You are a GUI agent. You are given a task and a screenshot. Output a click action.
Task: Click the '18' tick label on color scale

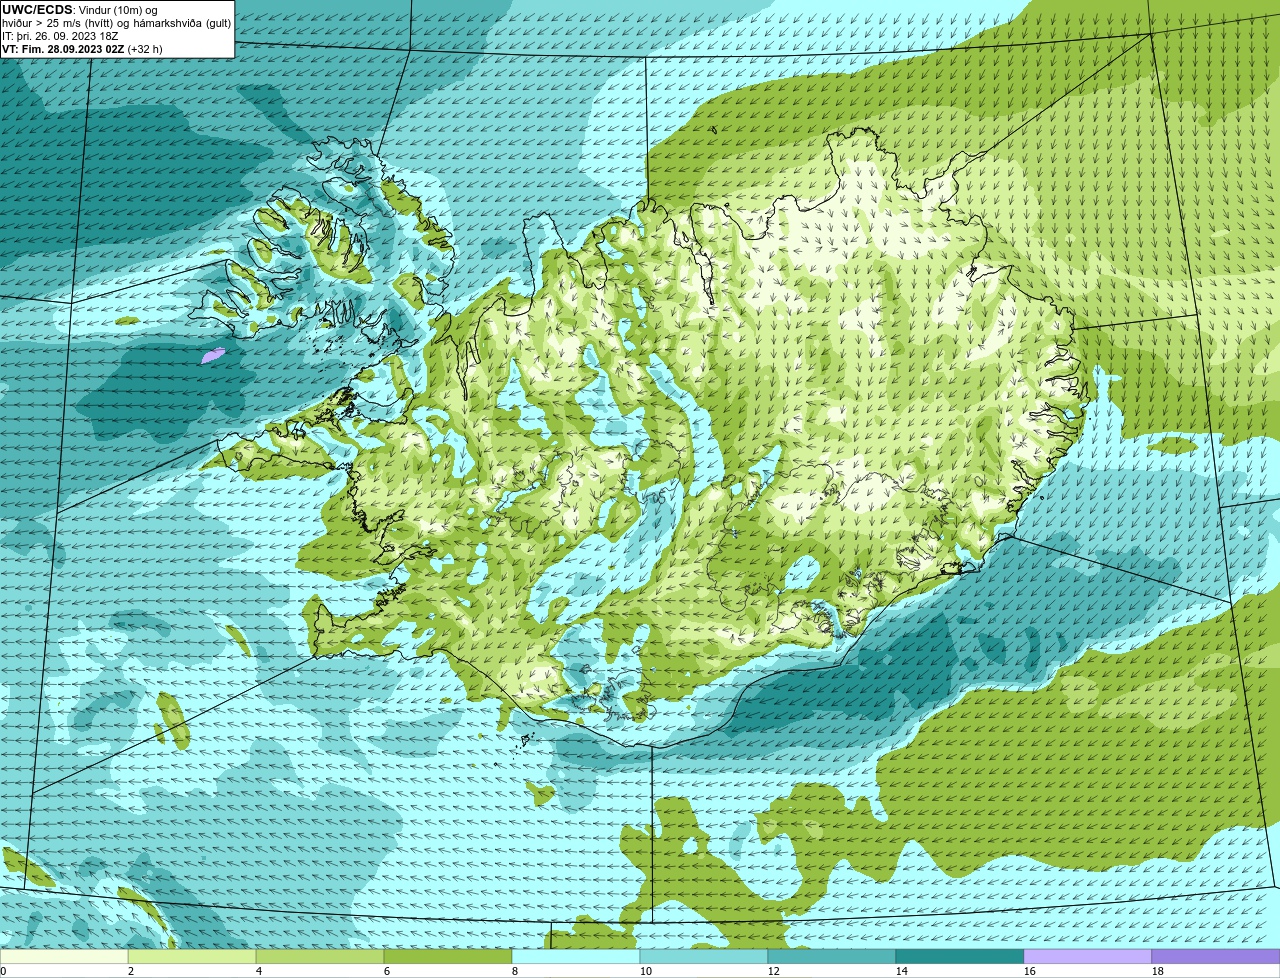[x=1158, y=971]
